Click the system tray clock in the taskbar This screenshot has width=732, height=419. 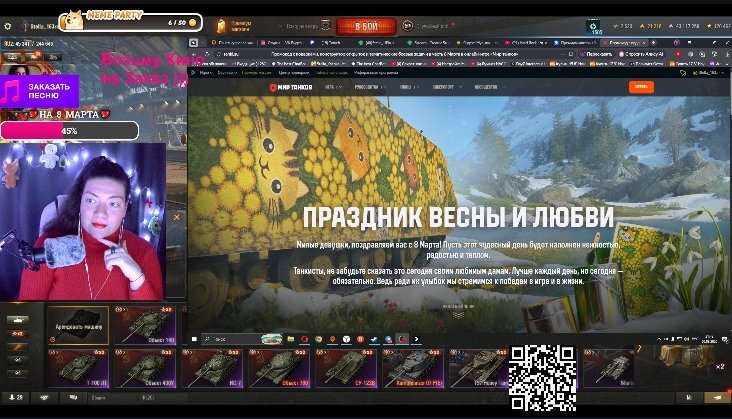click(710, 339)
